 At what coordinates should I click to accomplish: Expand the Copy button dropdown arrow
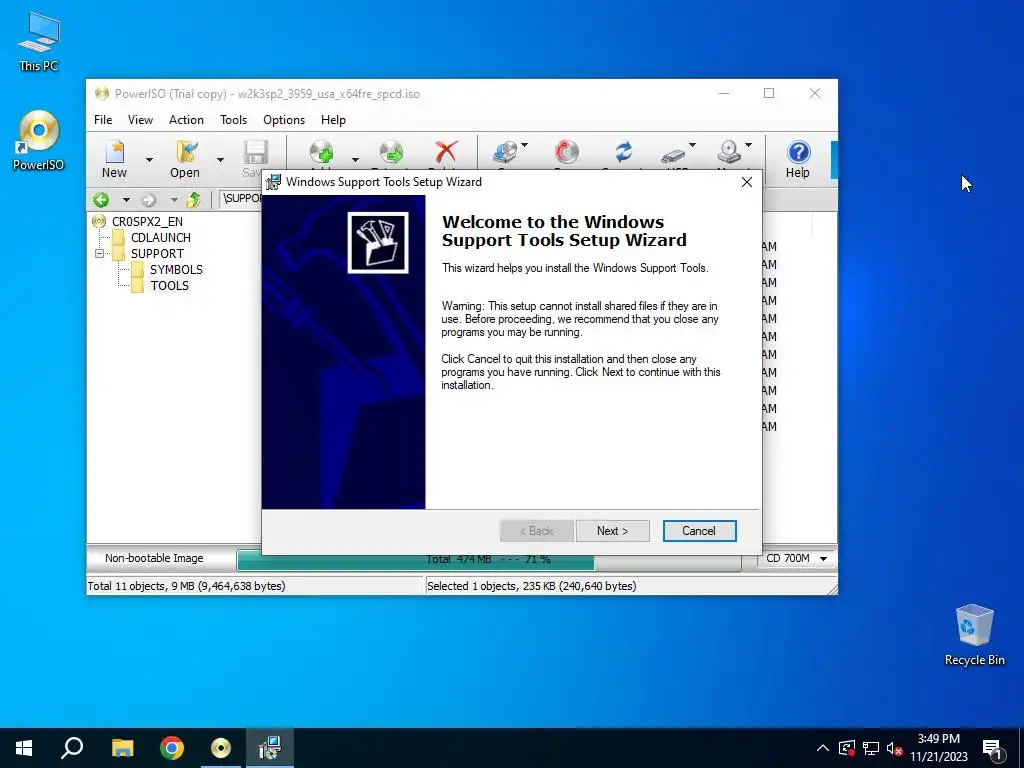(x=524, y=146)
